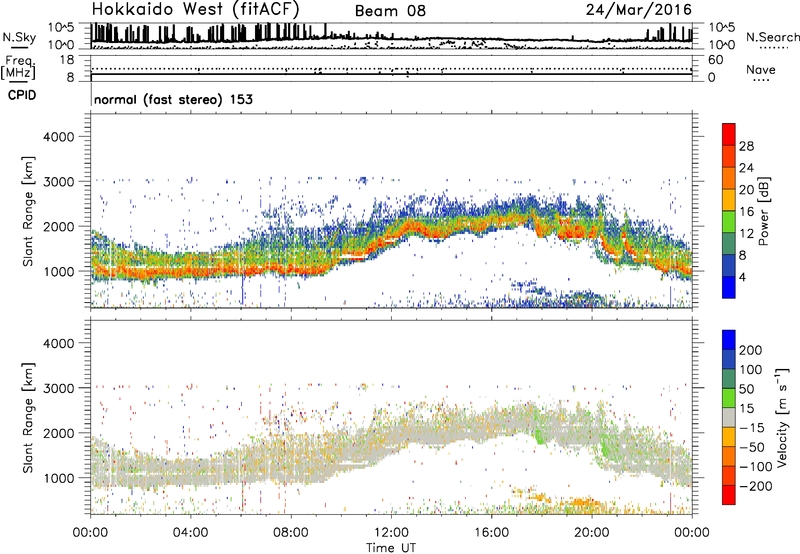The height and width of the screenshot is (554, 800).
Task: Click the 'CPID' label
Action: point(22,95)
